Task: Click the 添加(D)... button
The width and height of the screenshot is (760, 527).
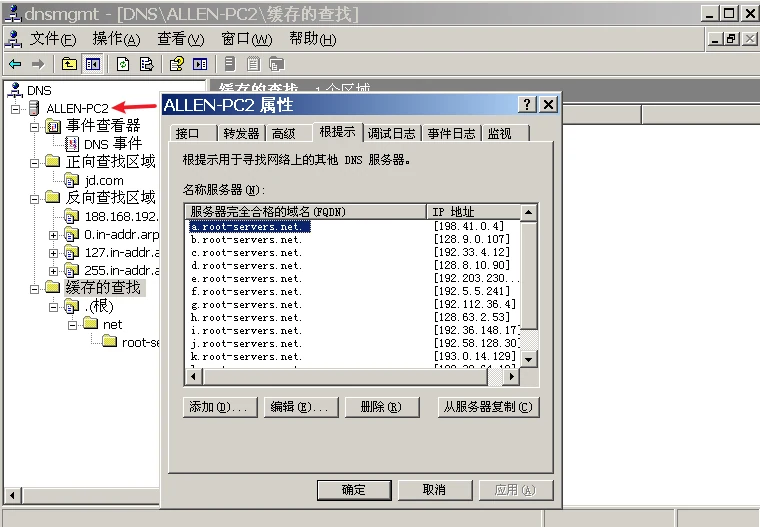Action: (x=220, y=407)
